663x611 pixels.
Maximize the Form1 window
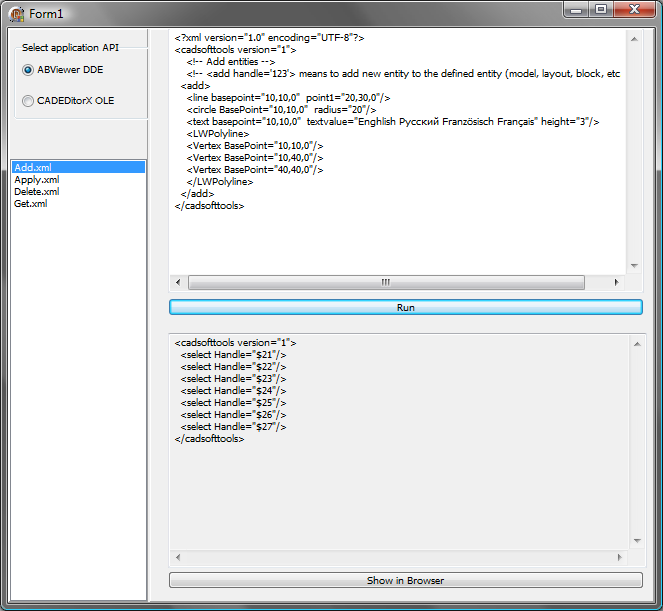point(601,9)
